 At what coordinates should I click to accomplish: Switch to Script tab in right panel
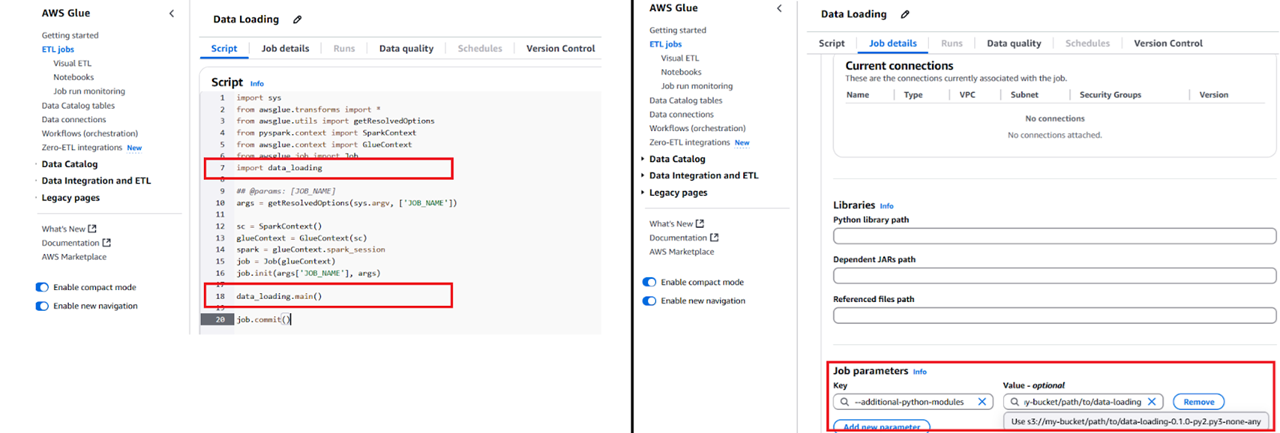point(832,43)
